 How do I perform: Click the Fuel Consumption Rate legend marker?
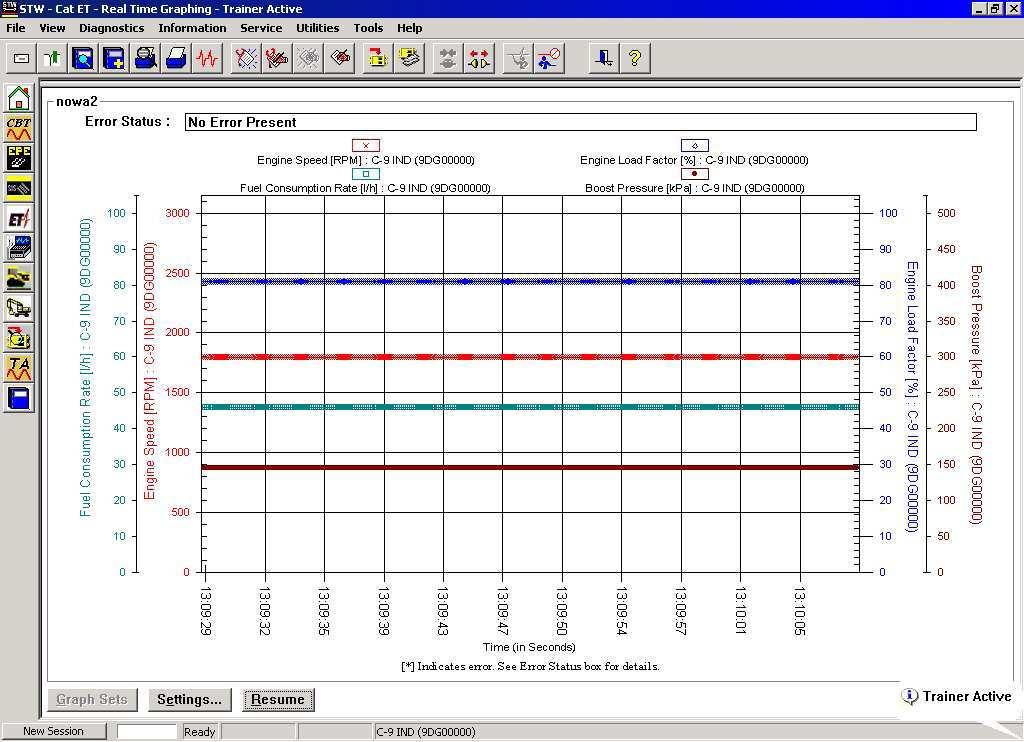point(366,174)
